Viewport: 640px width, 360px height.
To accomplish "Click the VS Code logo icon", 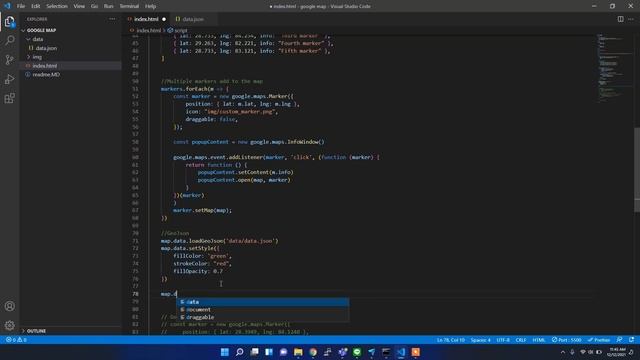I will point(7,6).
